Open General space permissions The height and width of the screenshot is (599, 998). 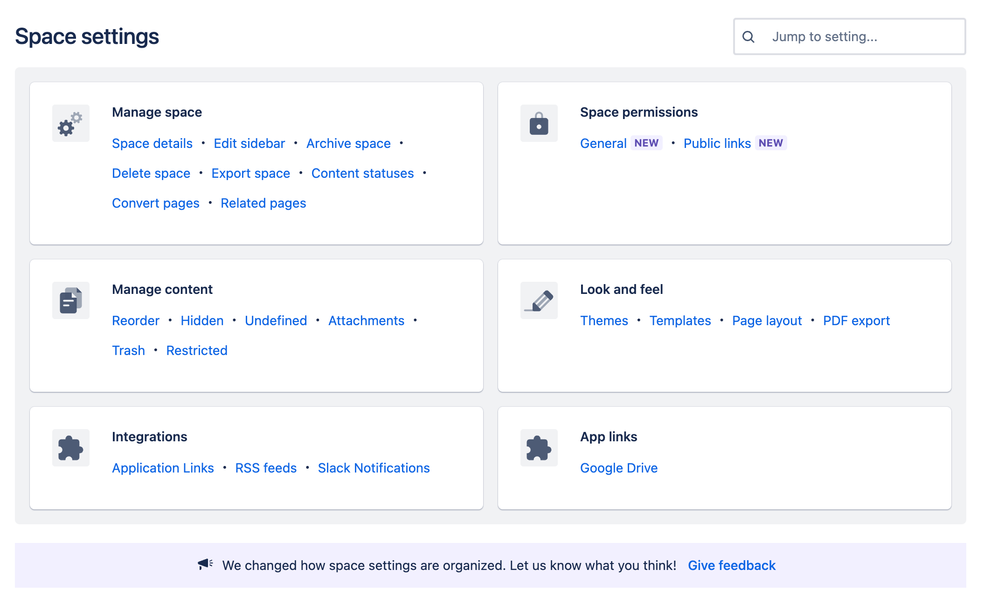click(603, 143)
